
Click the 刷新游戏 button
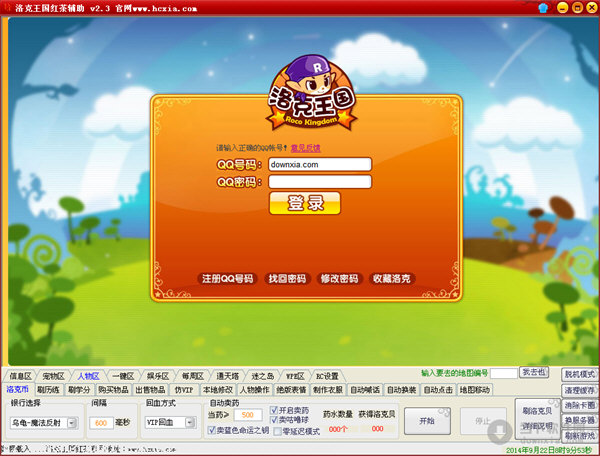tap(580, 435)
